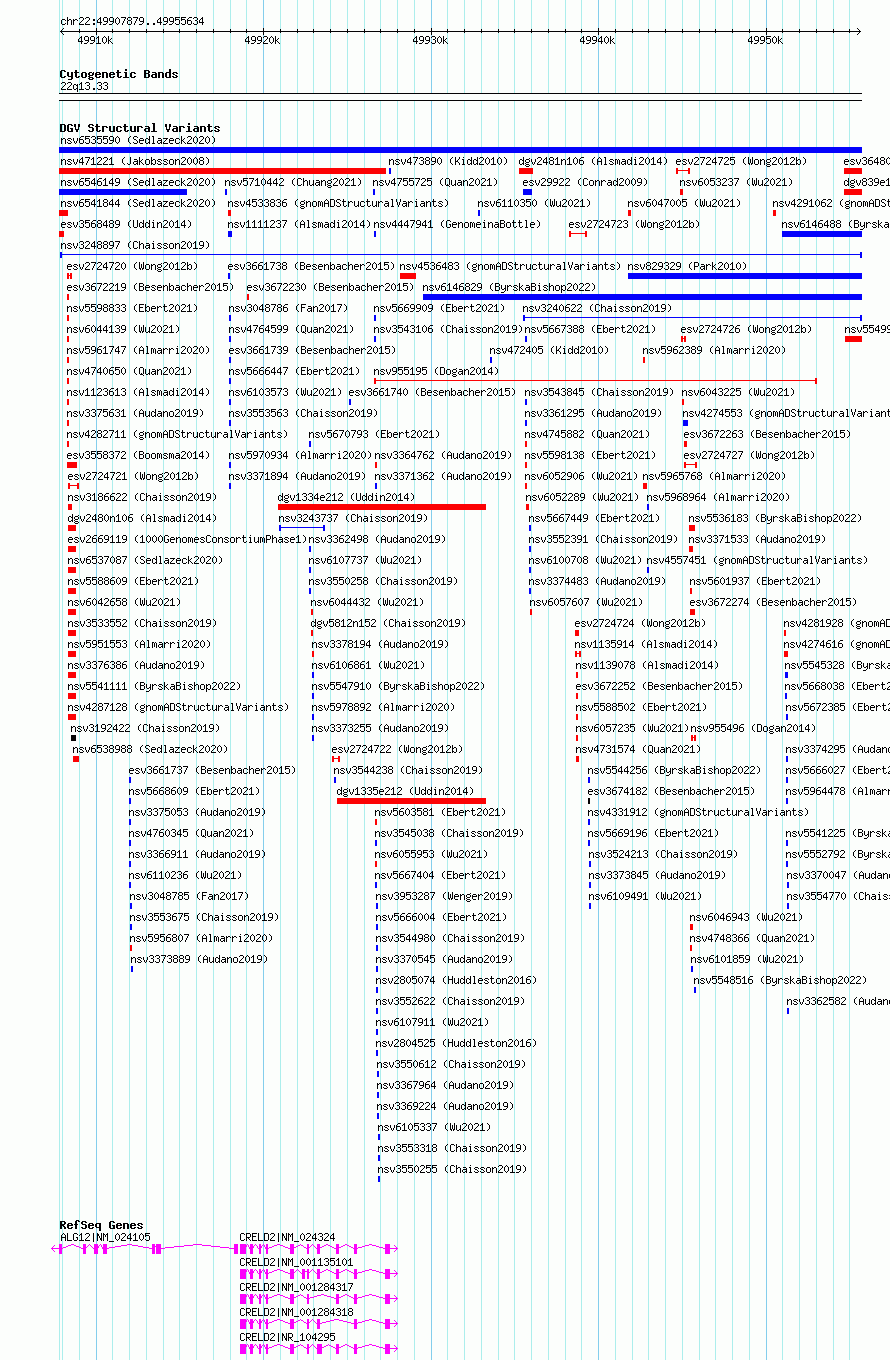Screen dimensions: 890x1360
Task: Click the red bar under nsv4536483 (gnomADStructuralVariants)
Action: [408, 276]
